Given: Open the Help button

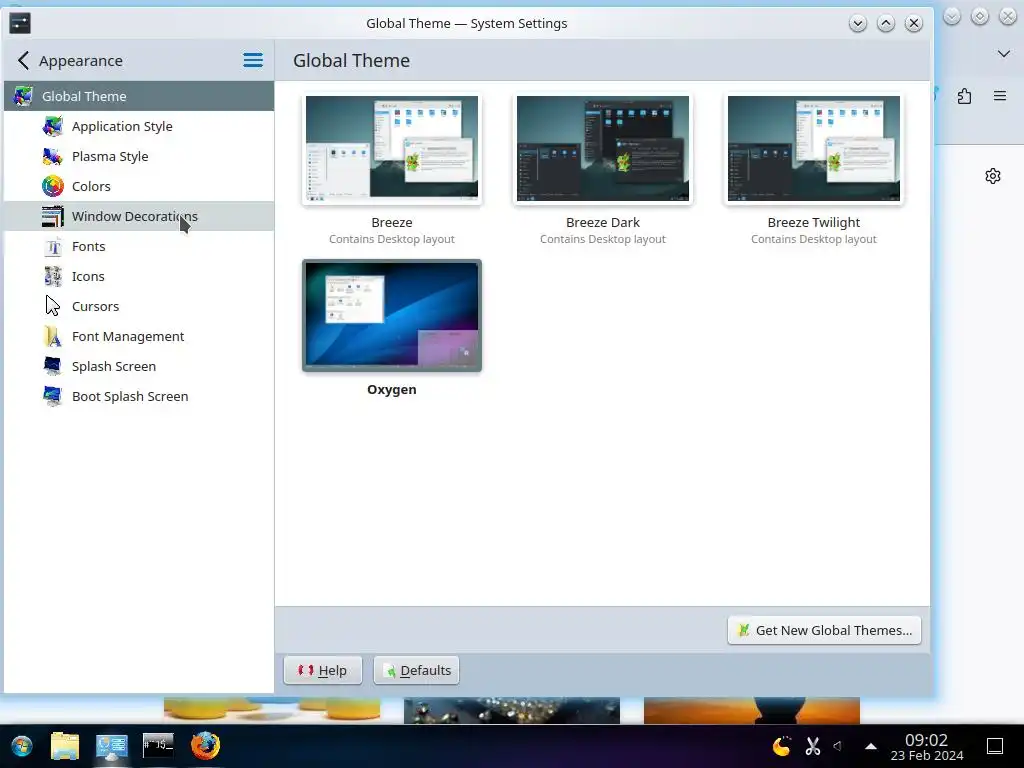Looking at the screenshot, I should [x=323, y=670].
